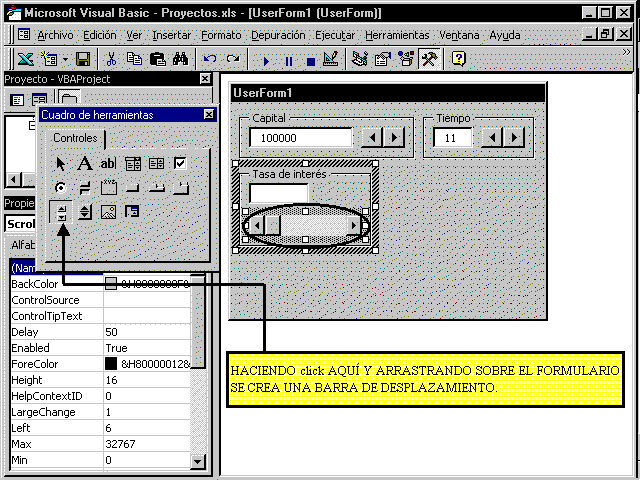Increase Tiempo with right spin arrow

point(514,137)
